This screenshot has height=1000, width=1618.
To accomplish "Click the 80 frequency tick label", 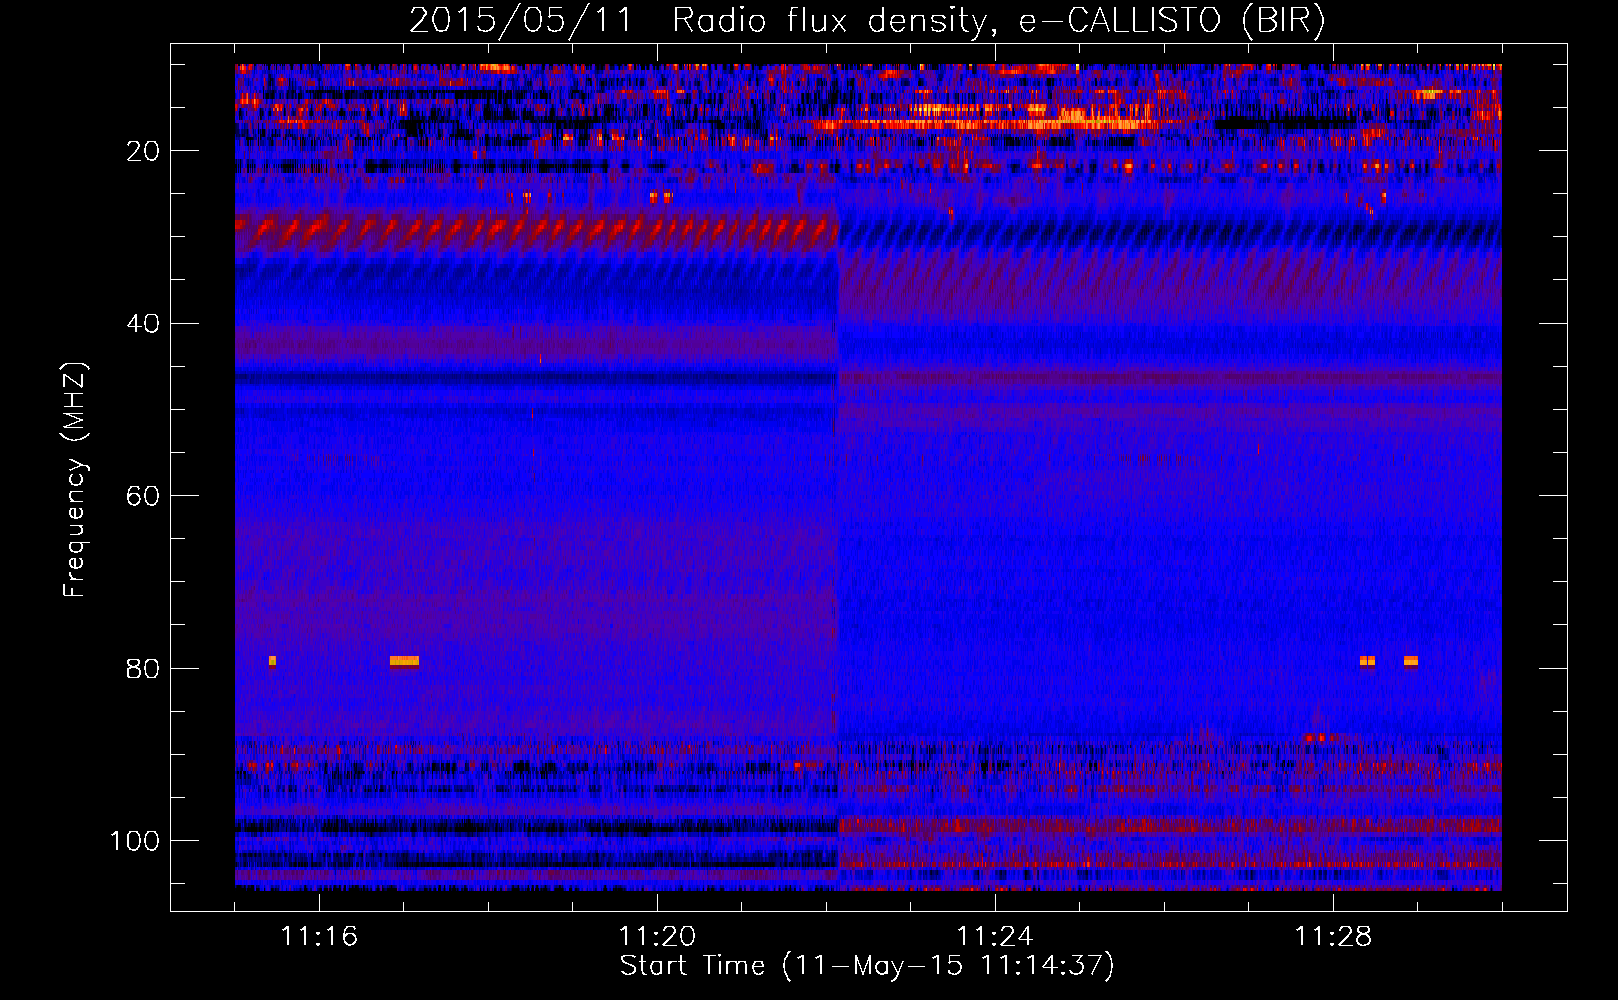I will (x=144, y=669).
